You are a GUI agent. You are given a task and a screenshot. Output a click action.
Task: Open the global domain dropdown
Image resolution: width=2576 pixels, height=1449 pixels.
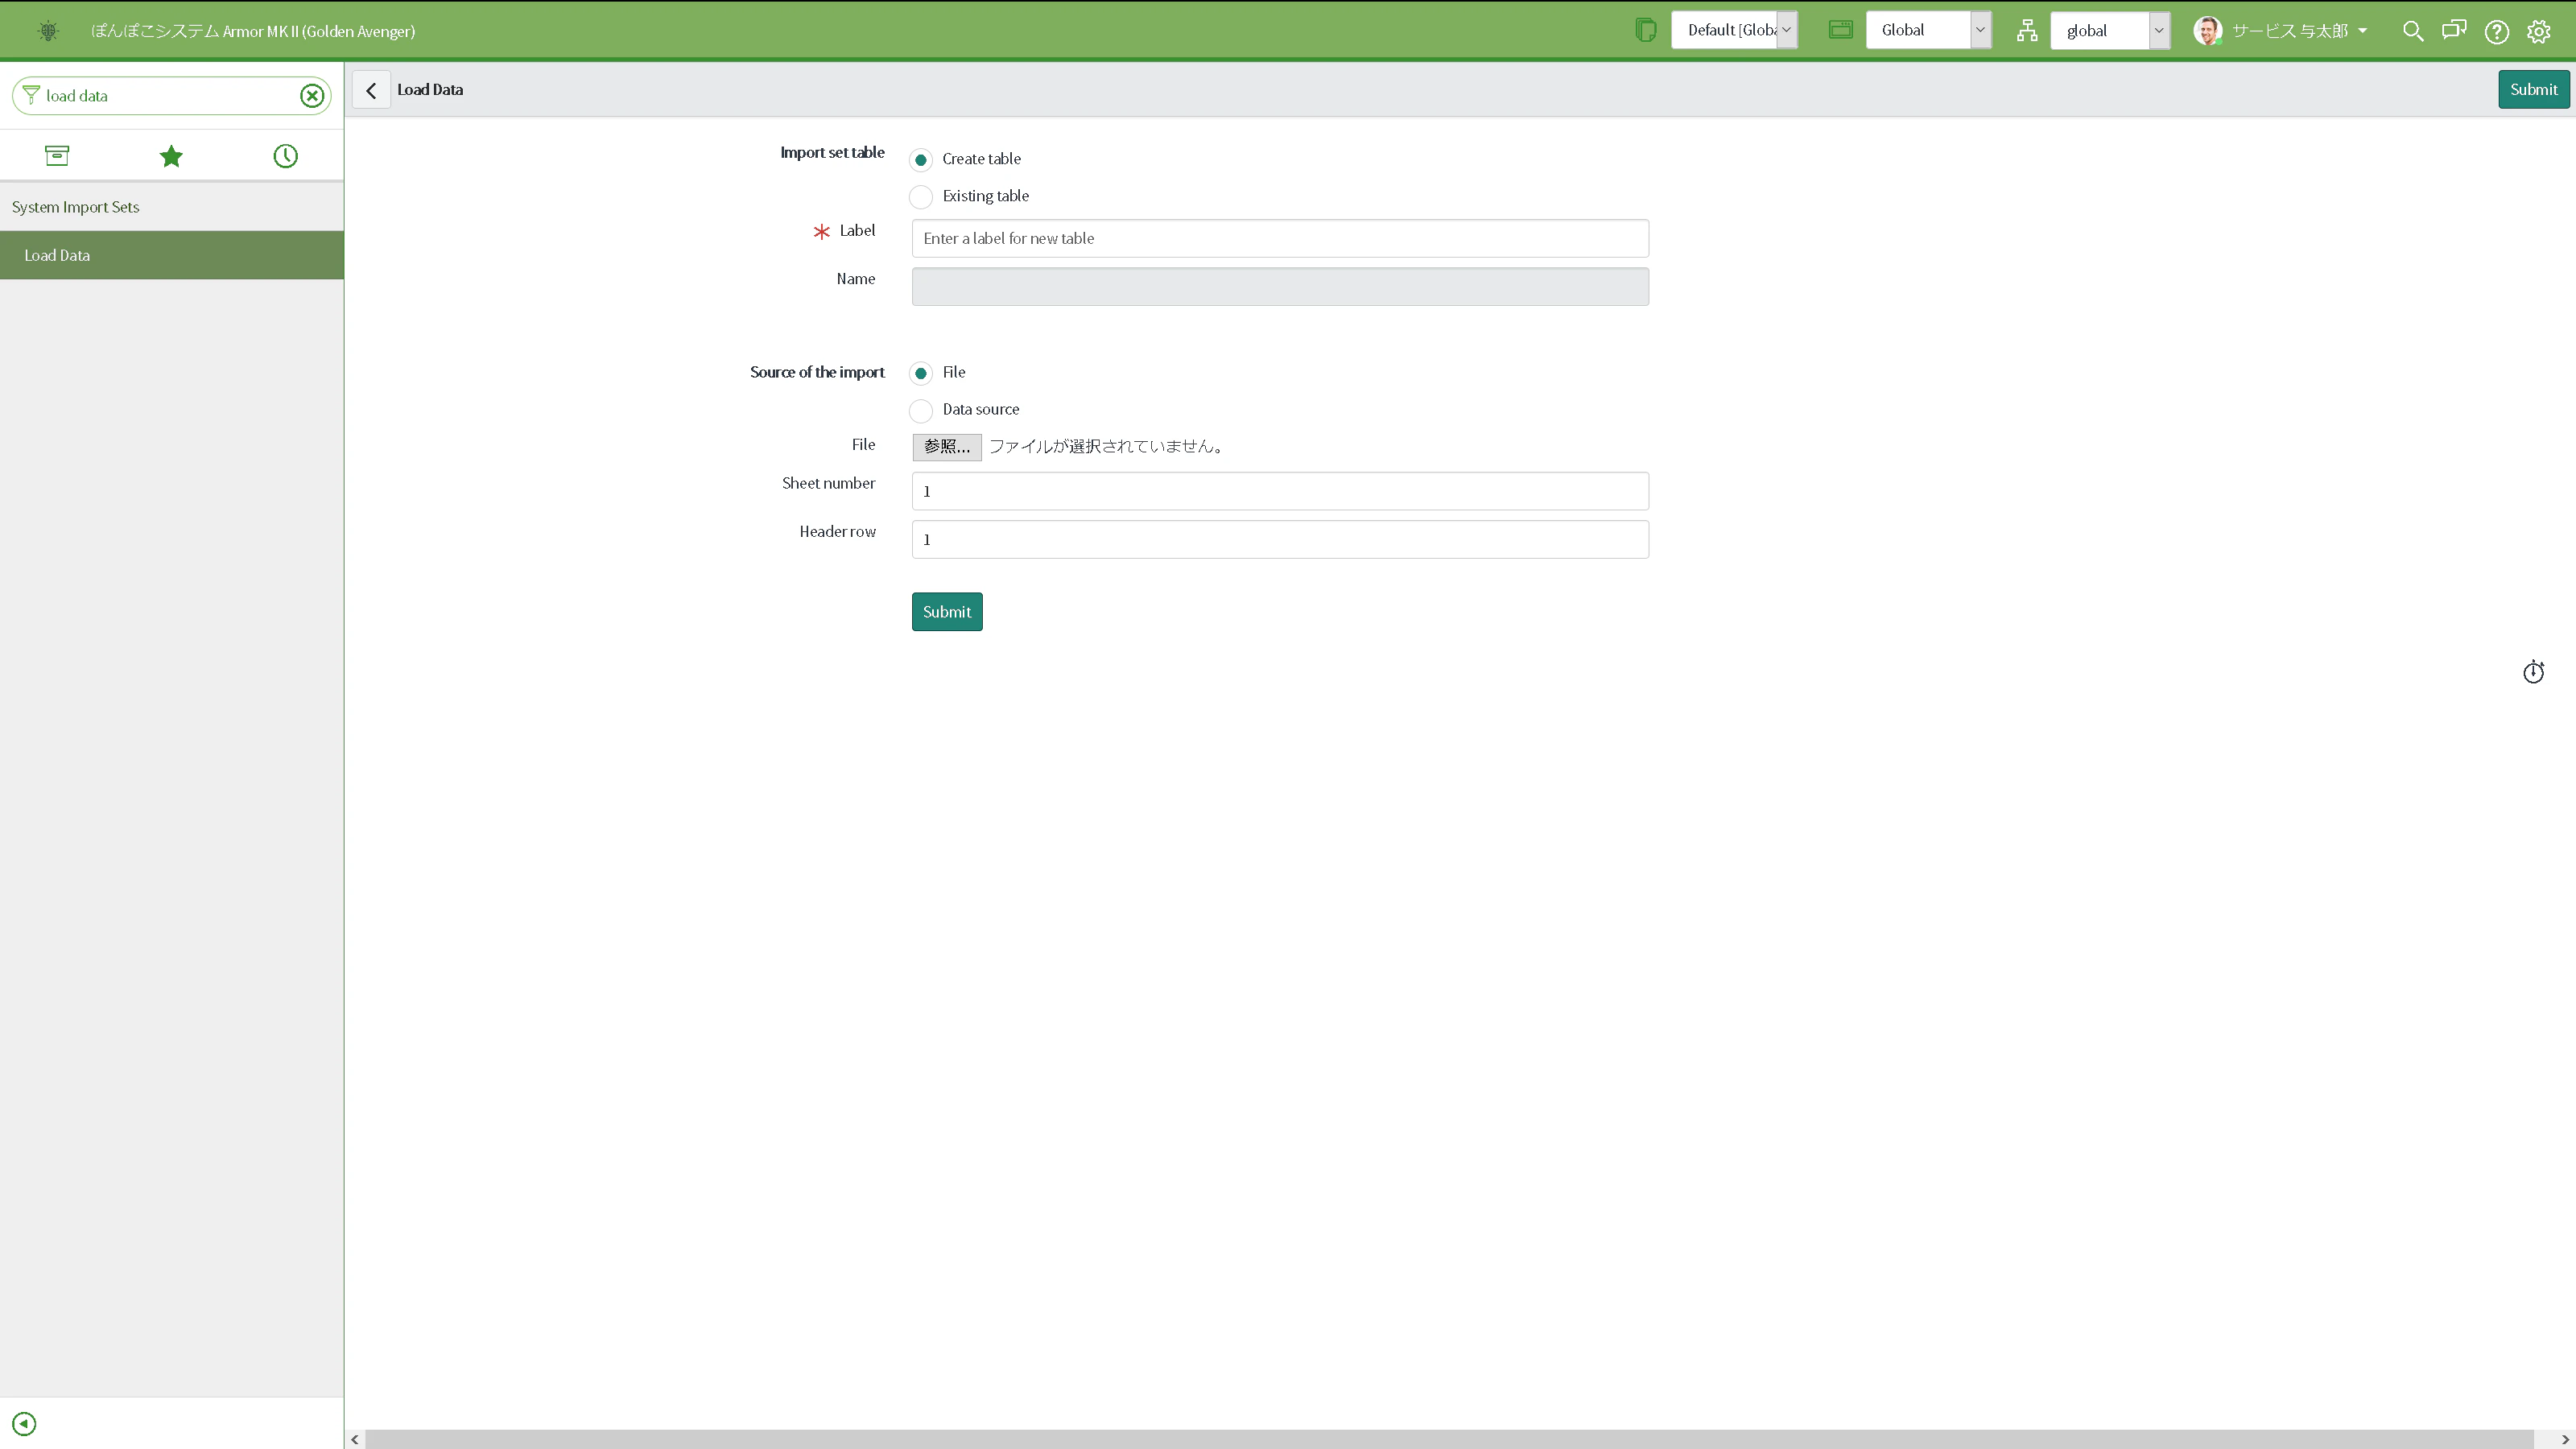tap(2110, 30)
